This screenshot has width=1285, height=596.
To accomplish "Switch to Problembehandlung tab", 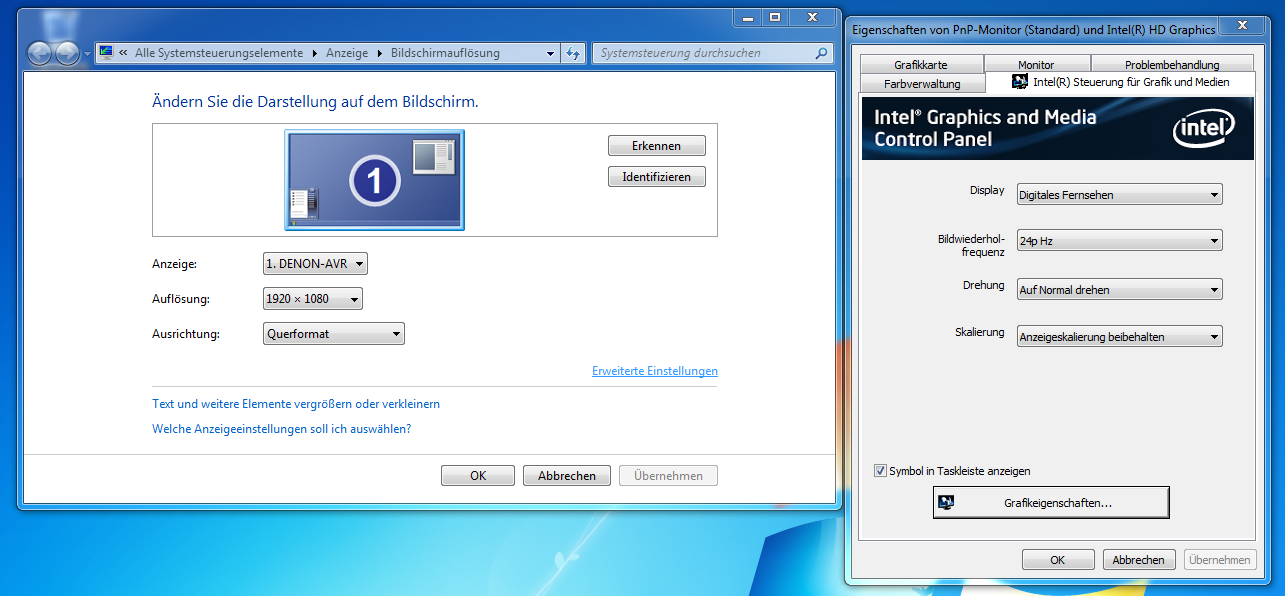I will tap(1172, 65).
